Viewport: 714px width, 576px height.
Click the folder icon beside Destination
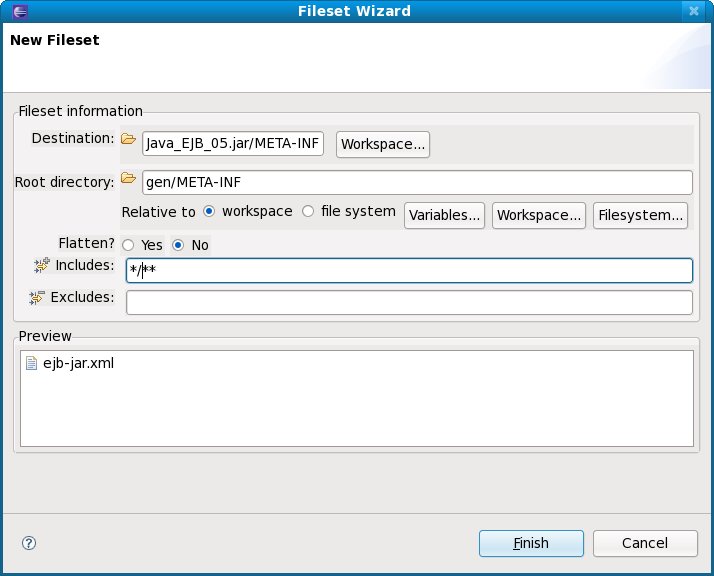pyautogui.click(x=127, y=139)
